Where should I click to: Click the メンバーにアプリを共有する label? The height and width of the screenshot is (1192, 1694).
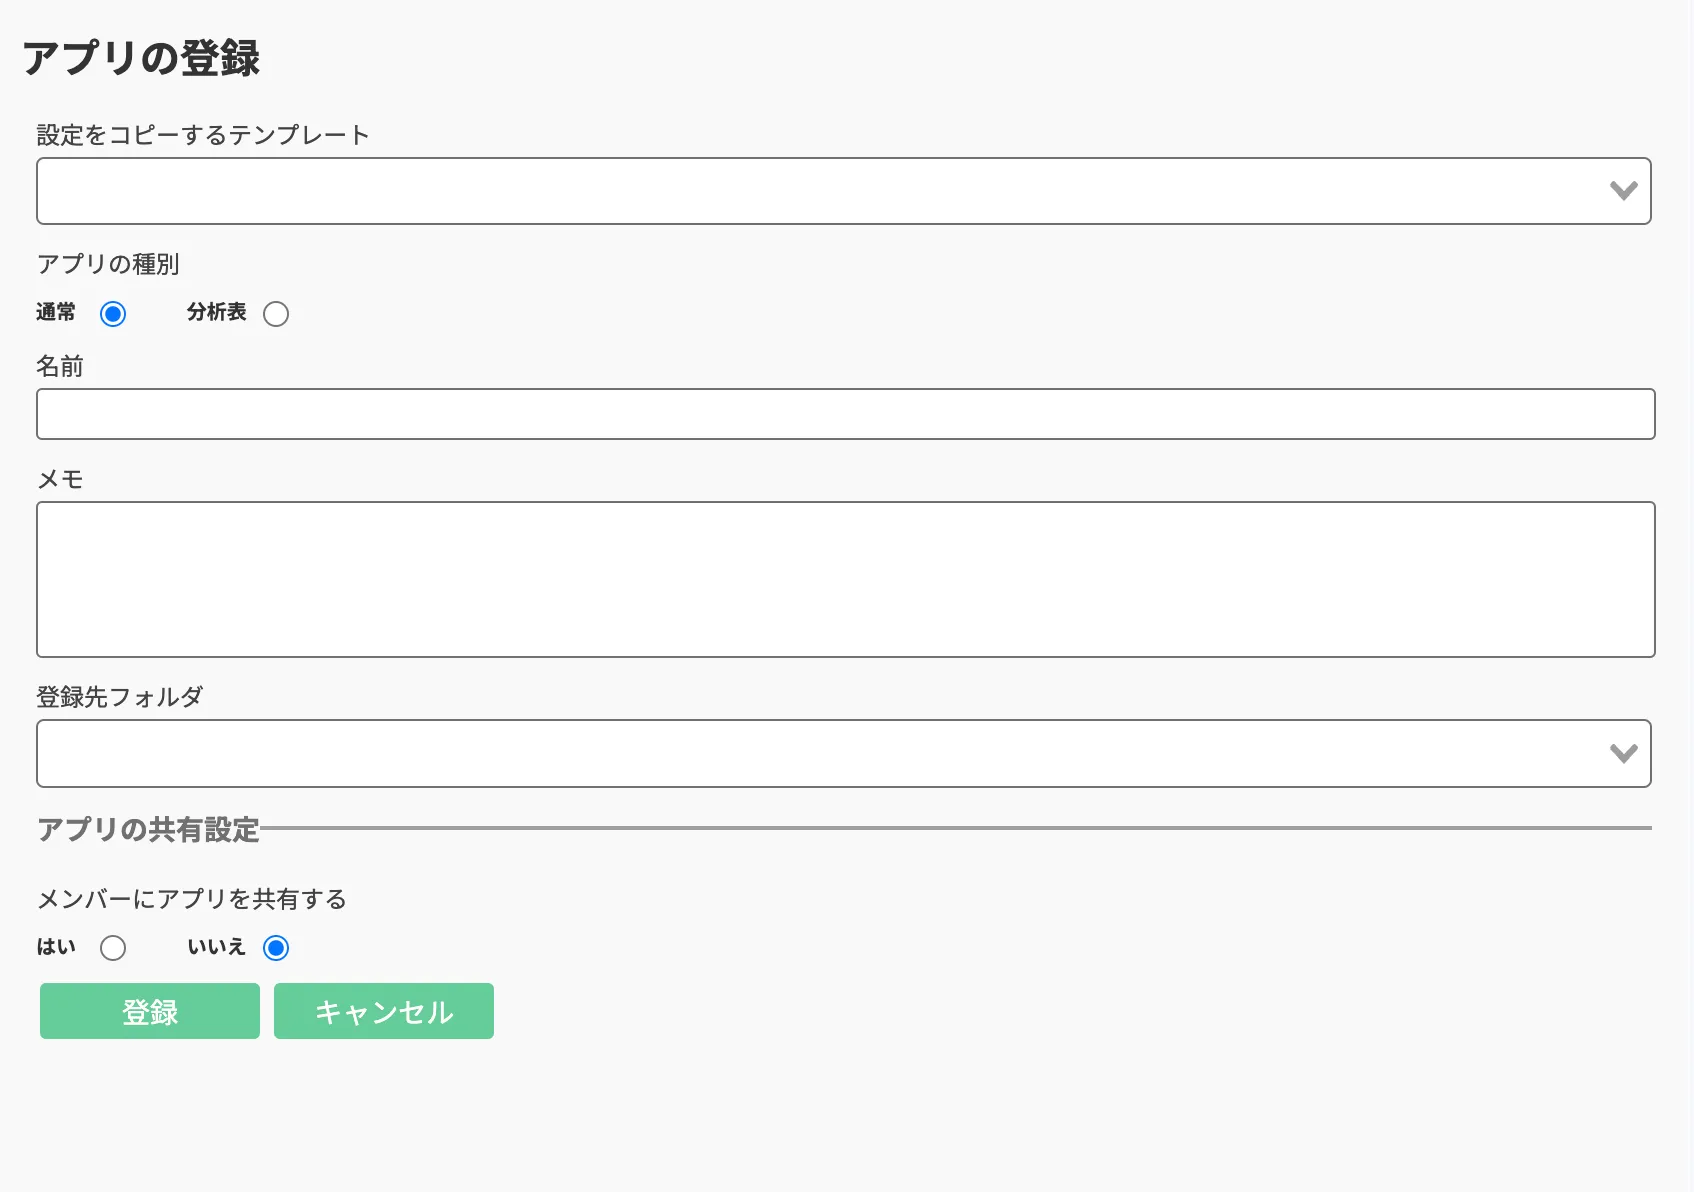pyautogui.click(x=191, y=899)
